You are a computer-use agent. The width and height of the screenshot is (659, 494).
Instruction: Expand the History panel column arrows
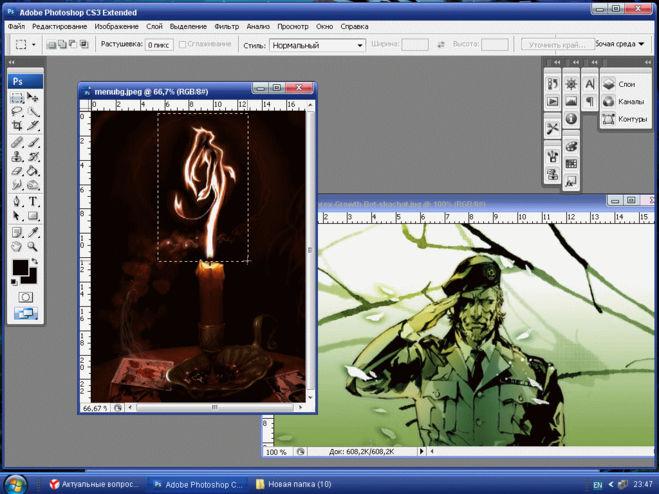click(557, 62)
